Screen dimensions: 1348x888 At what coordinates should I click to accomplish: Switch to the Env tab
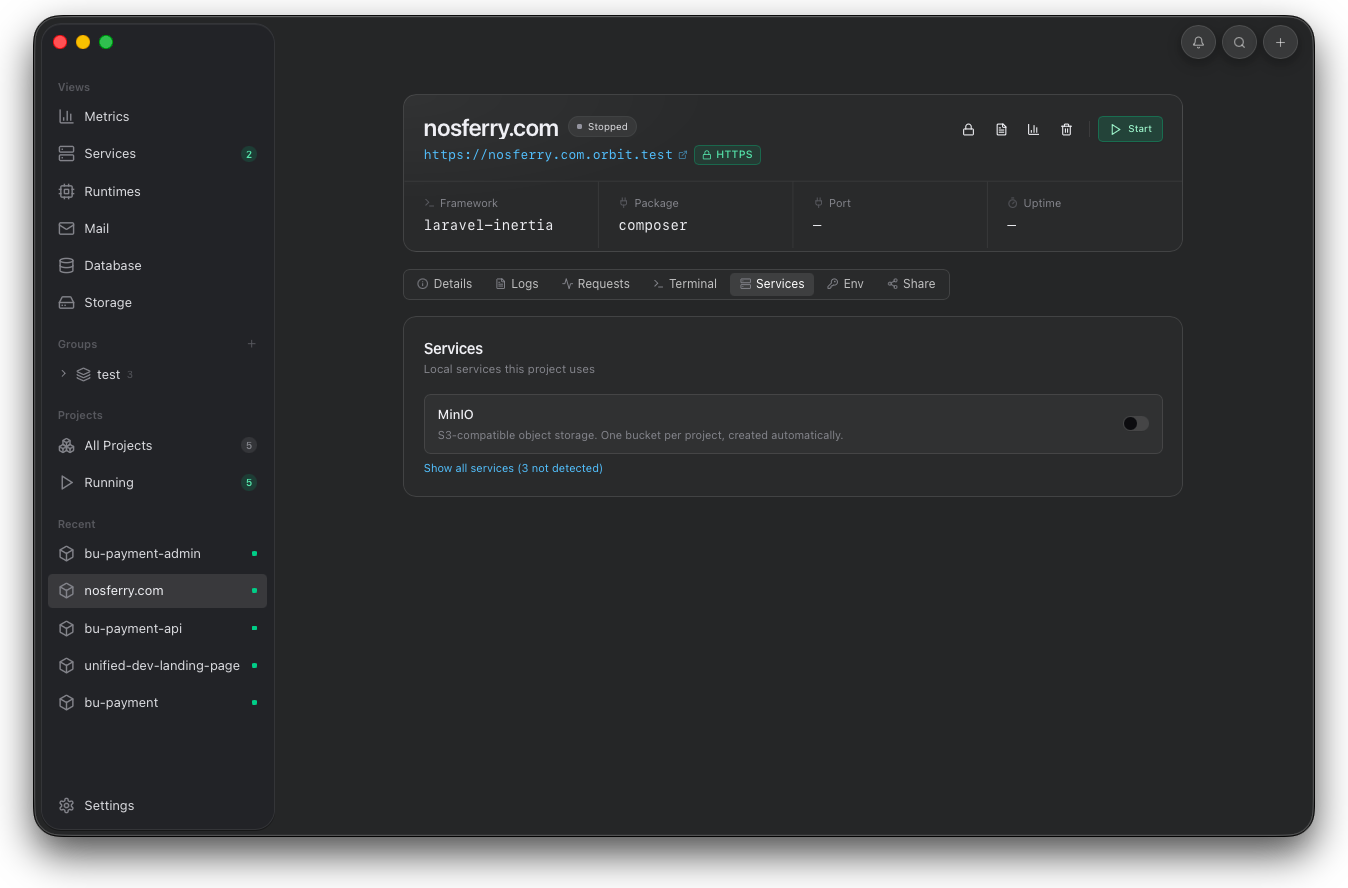(x=845, y=284)
